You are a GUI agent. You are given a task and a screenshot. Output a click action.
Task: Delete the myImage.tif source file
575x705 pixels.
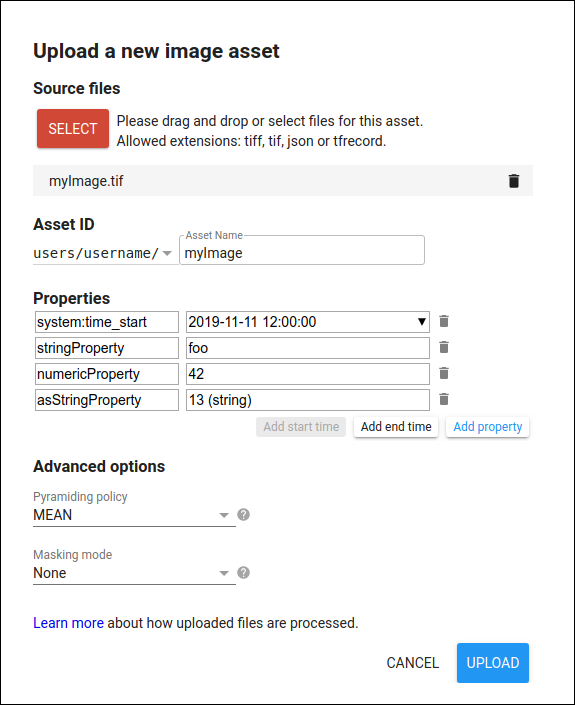[513, 181]
